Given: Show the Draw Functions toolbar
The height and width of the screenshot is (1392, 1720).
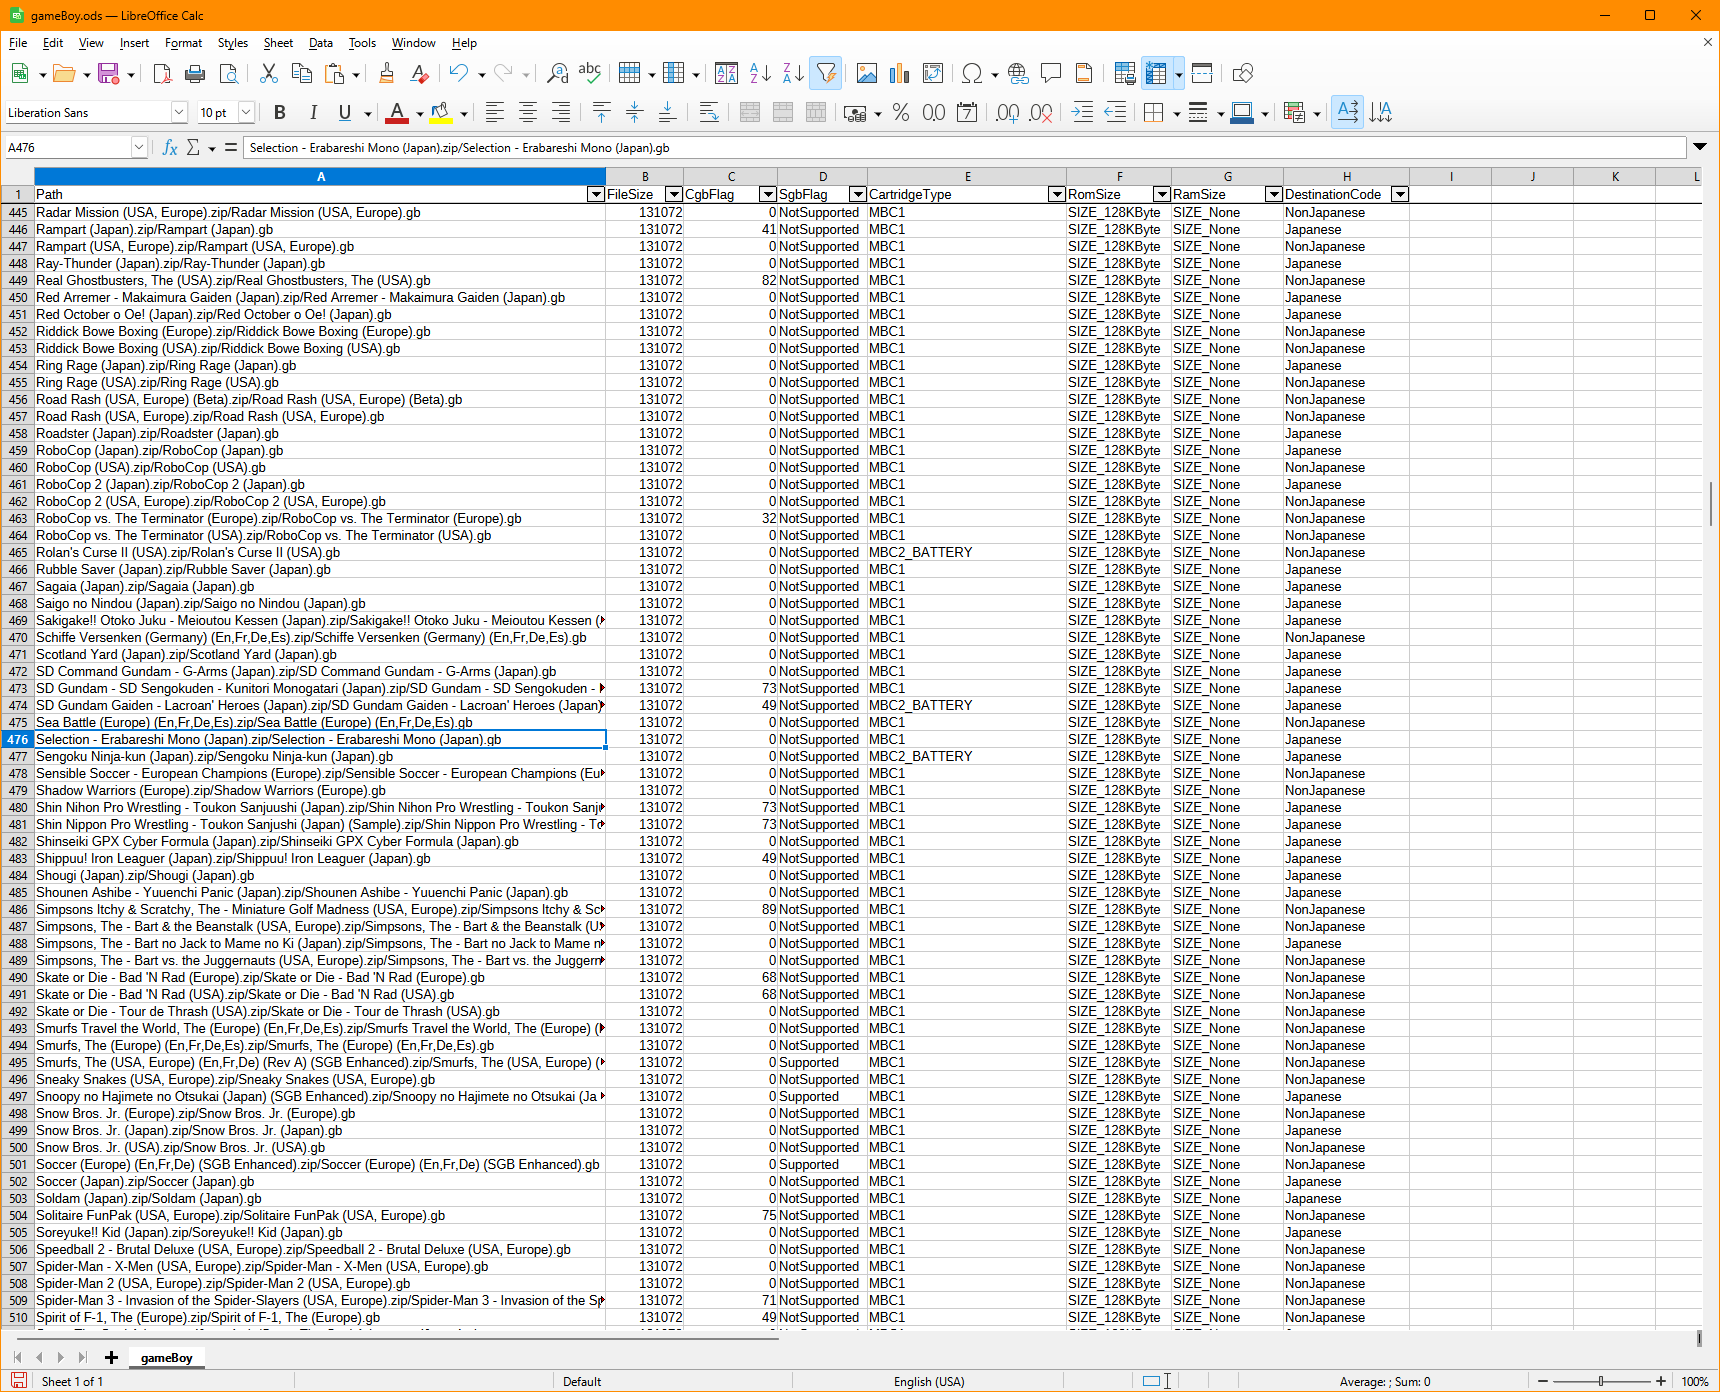Looking at the screenshot, I should coord(1242,73).
